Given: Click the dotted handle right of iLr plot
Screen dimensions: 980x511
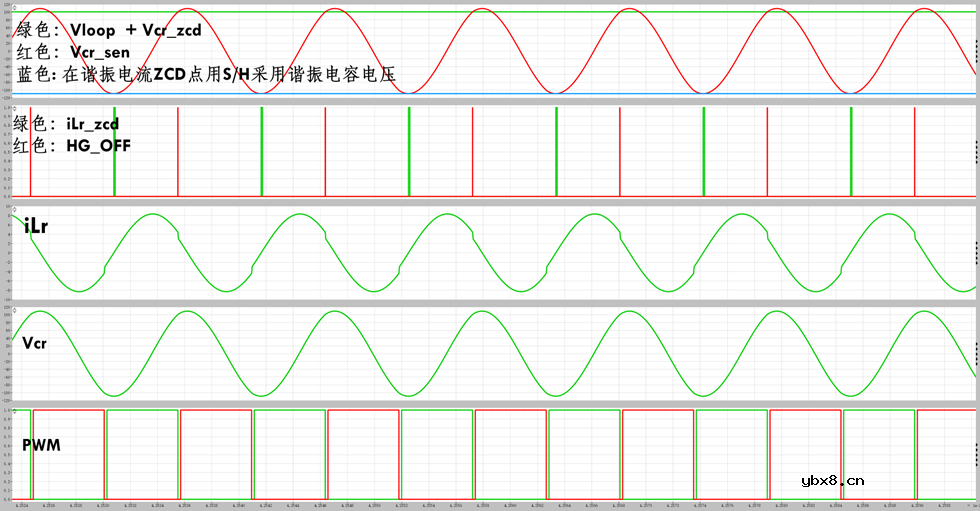Looking at the screenshot, I should tap(976, 253).
